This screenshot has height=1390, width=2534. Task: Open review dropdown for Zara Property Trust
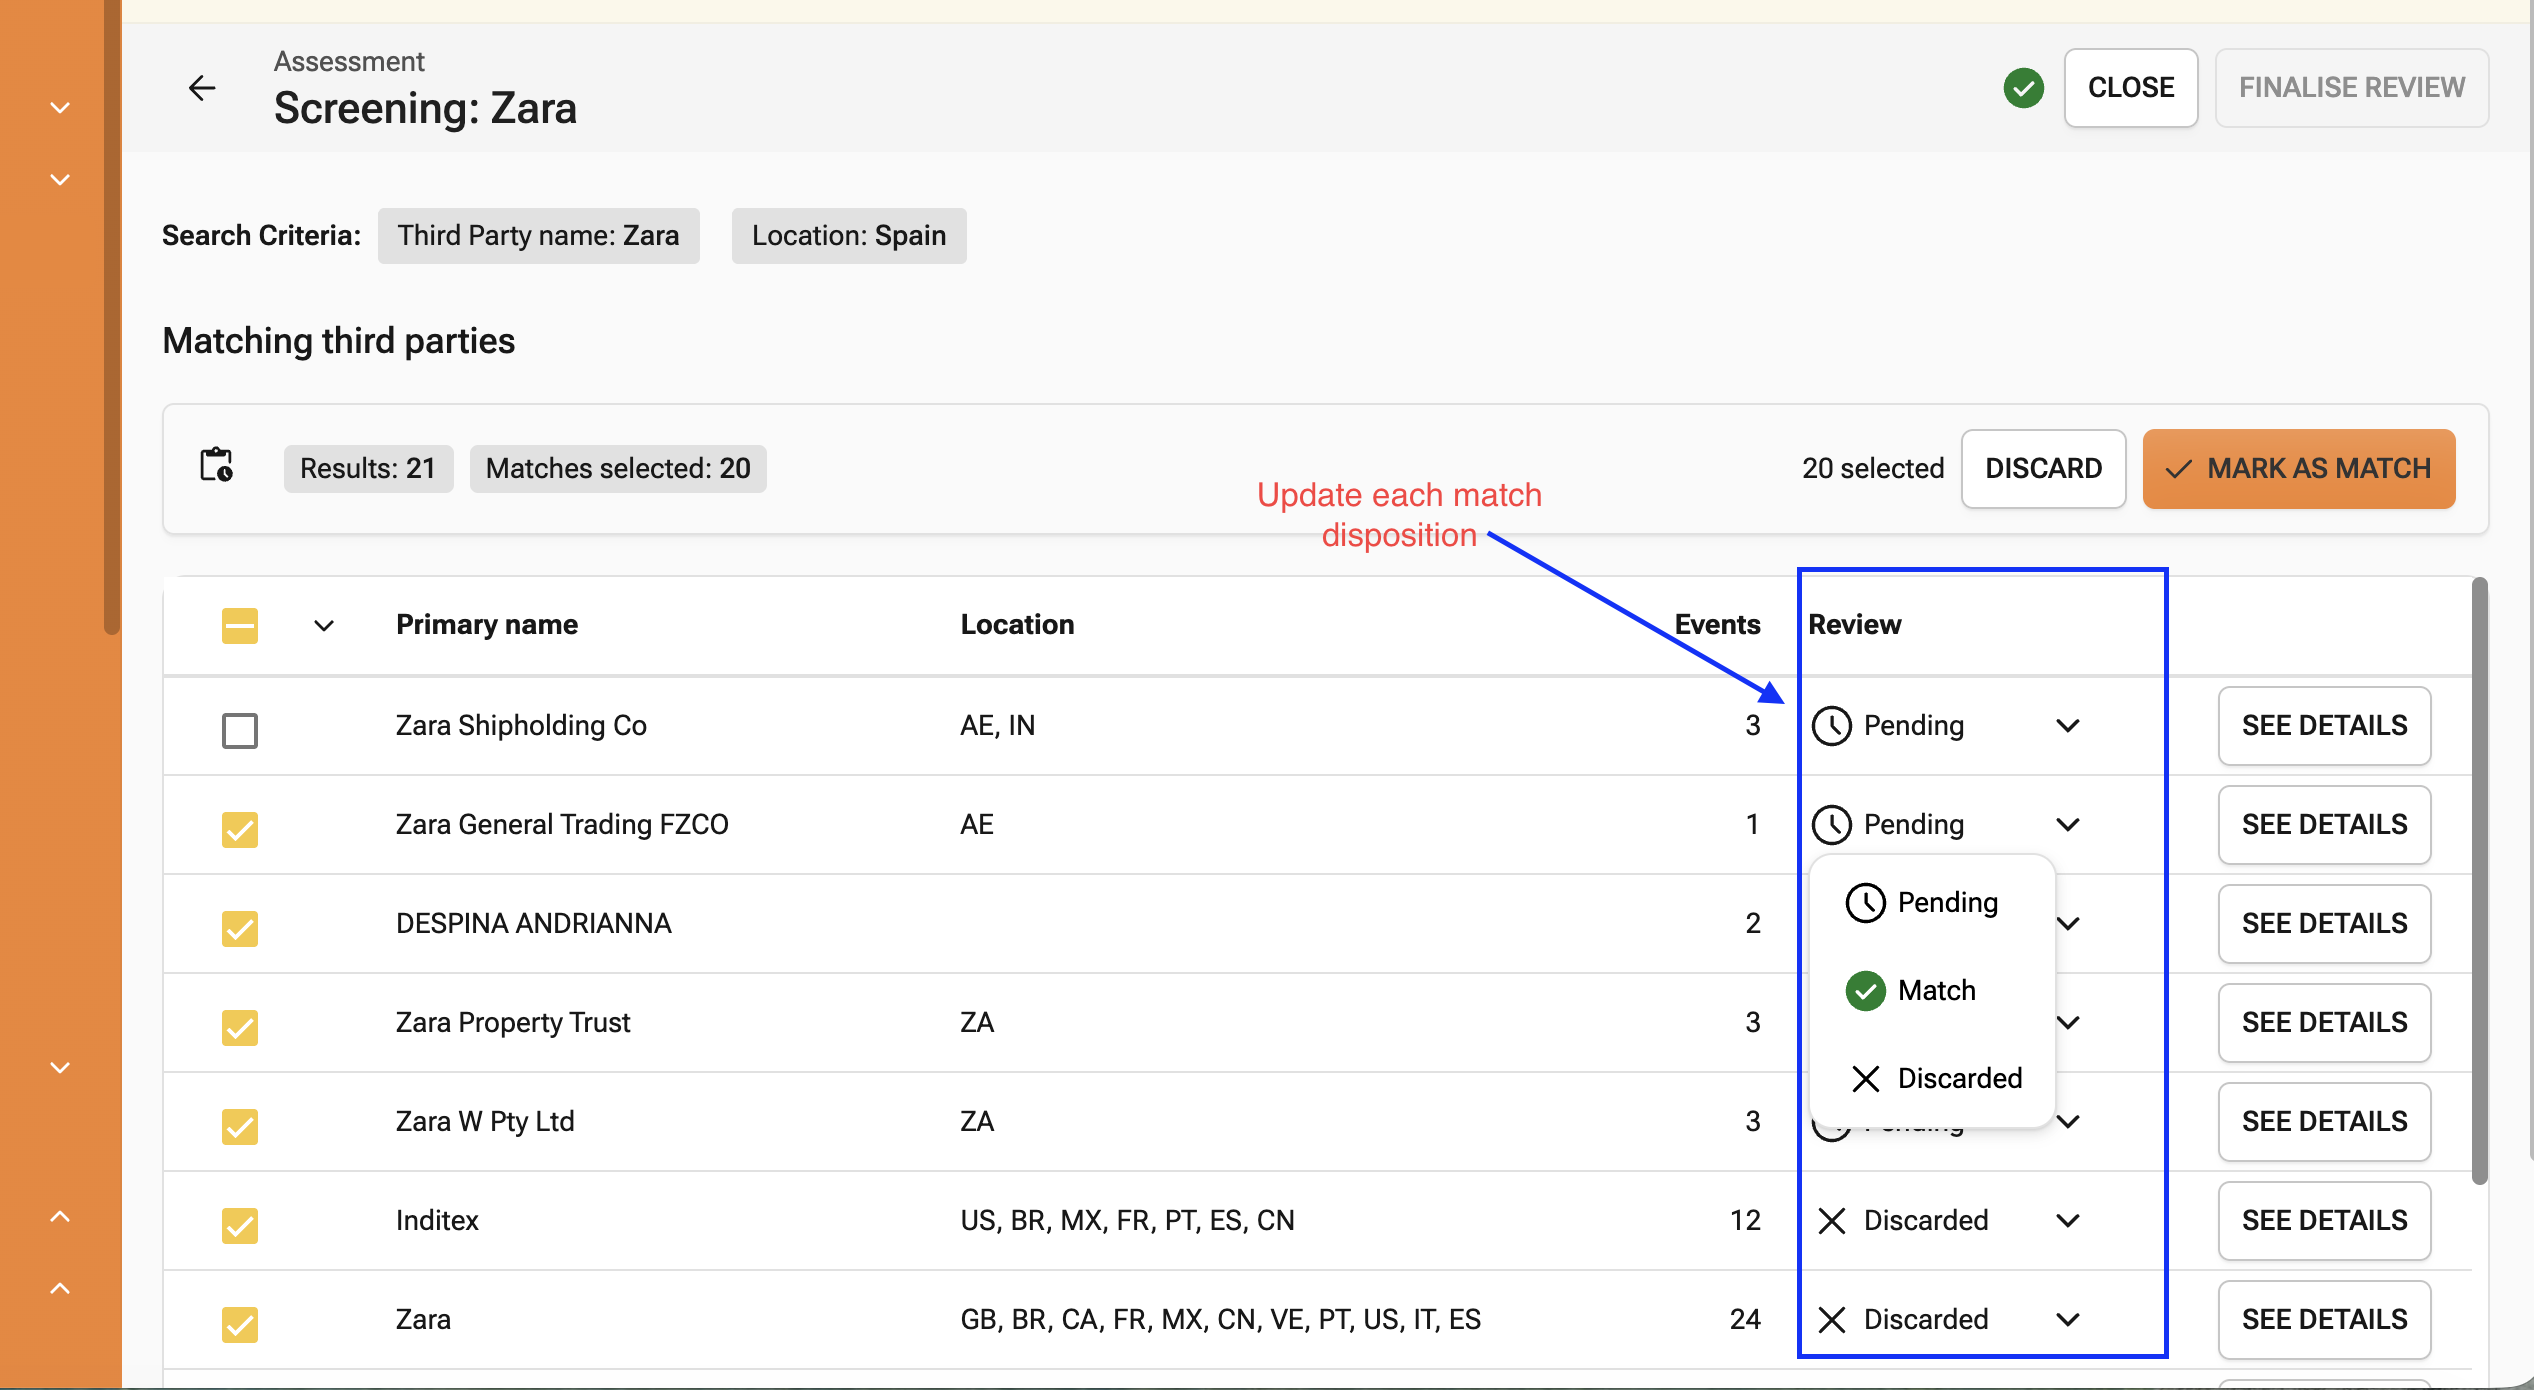(x=2070, y=1022)
